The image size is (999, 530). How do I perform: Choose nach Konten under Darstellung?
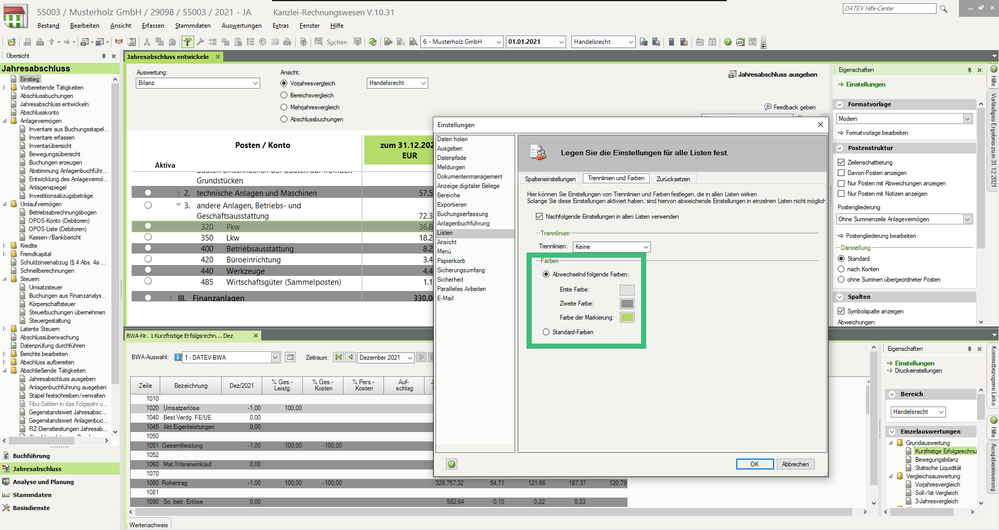tap(841, 269)
